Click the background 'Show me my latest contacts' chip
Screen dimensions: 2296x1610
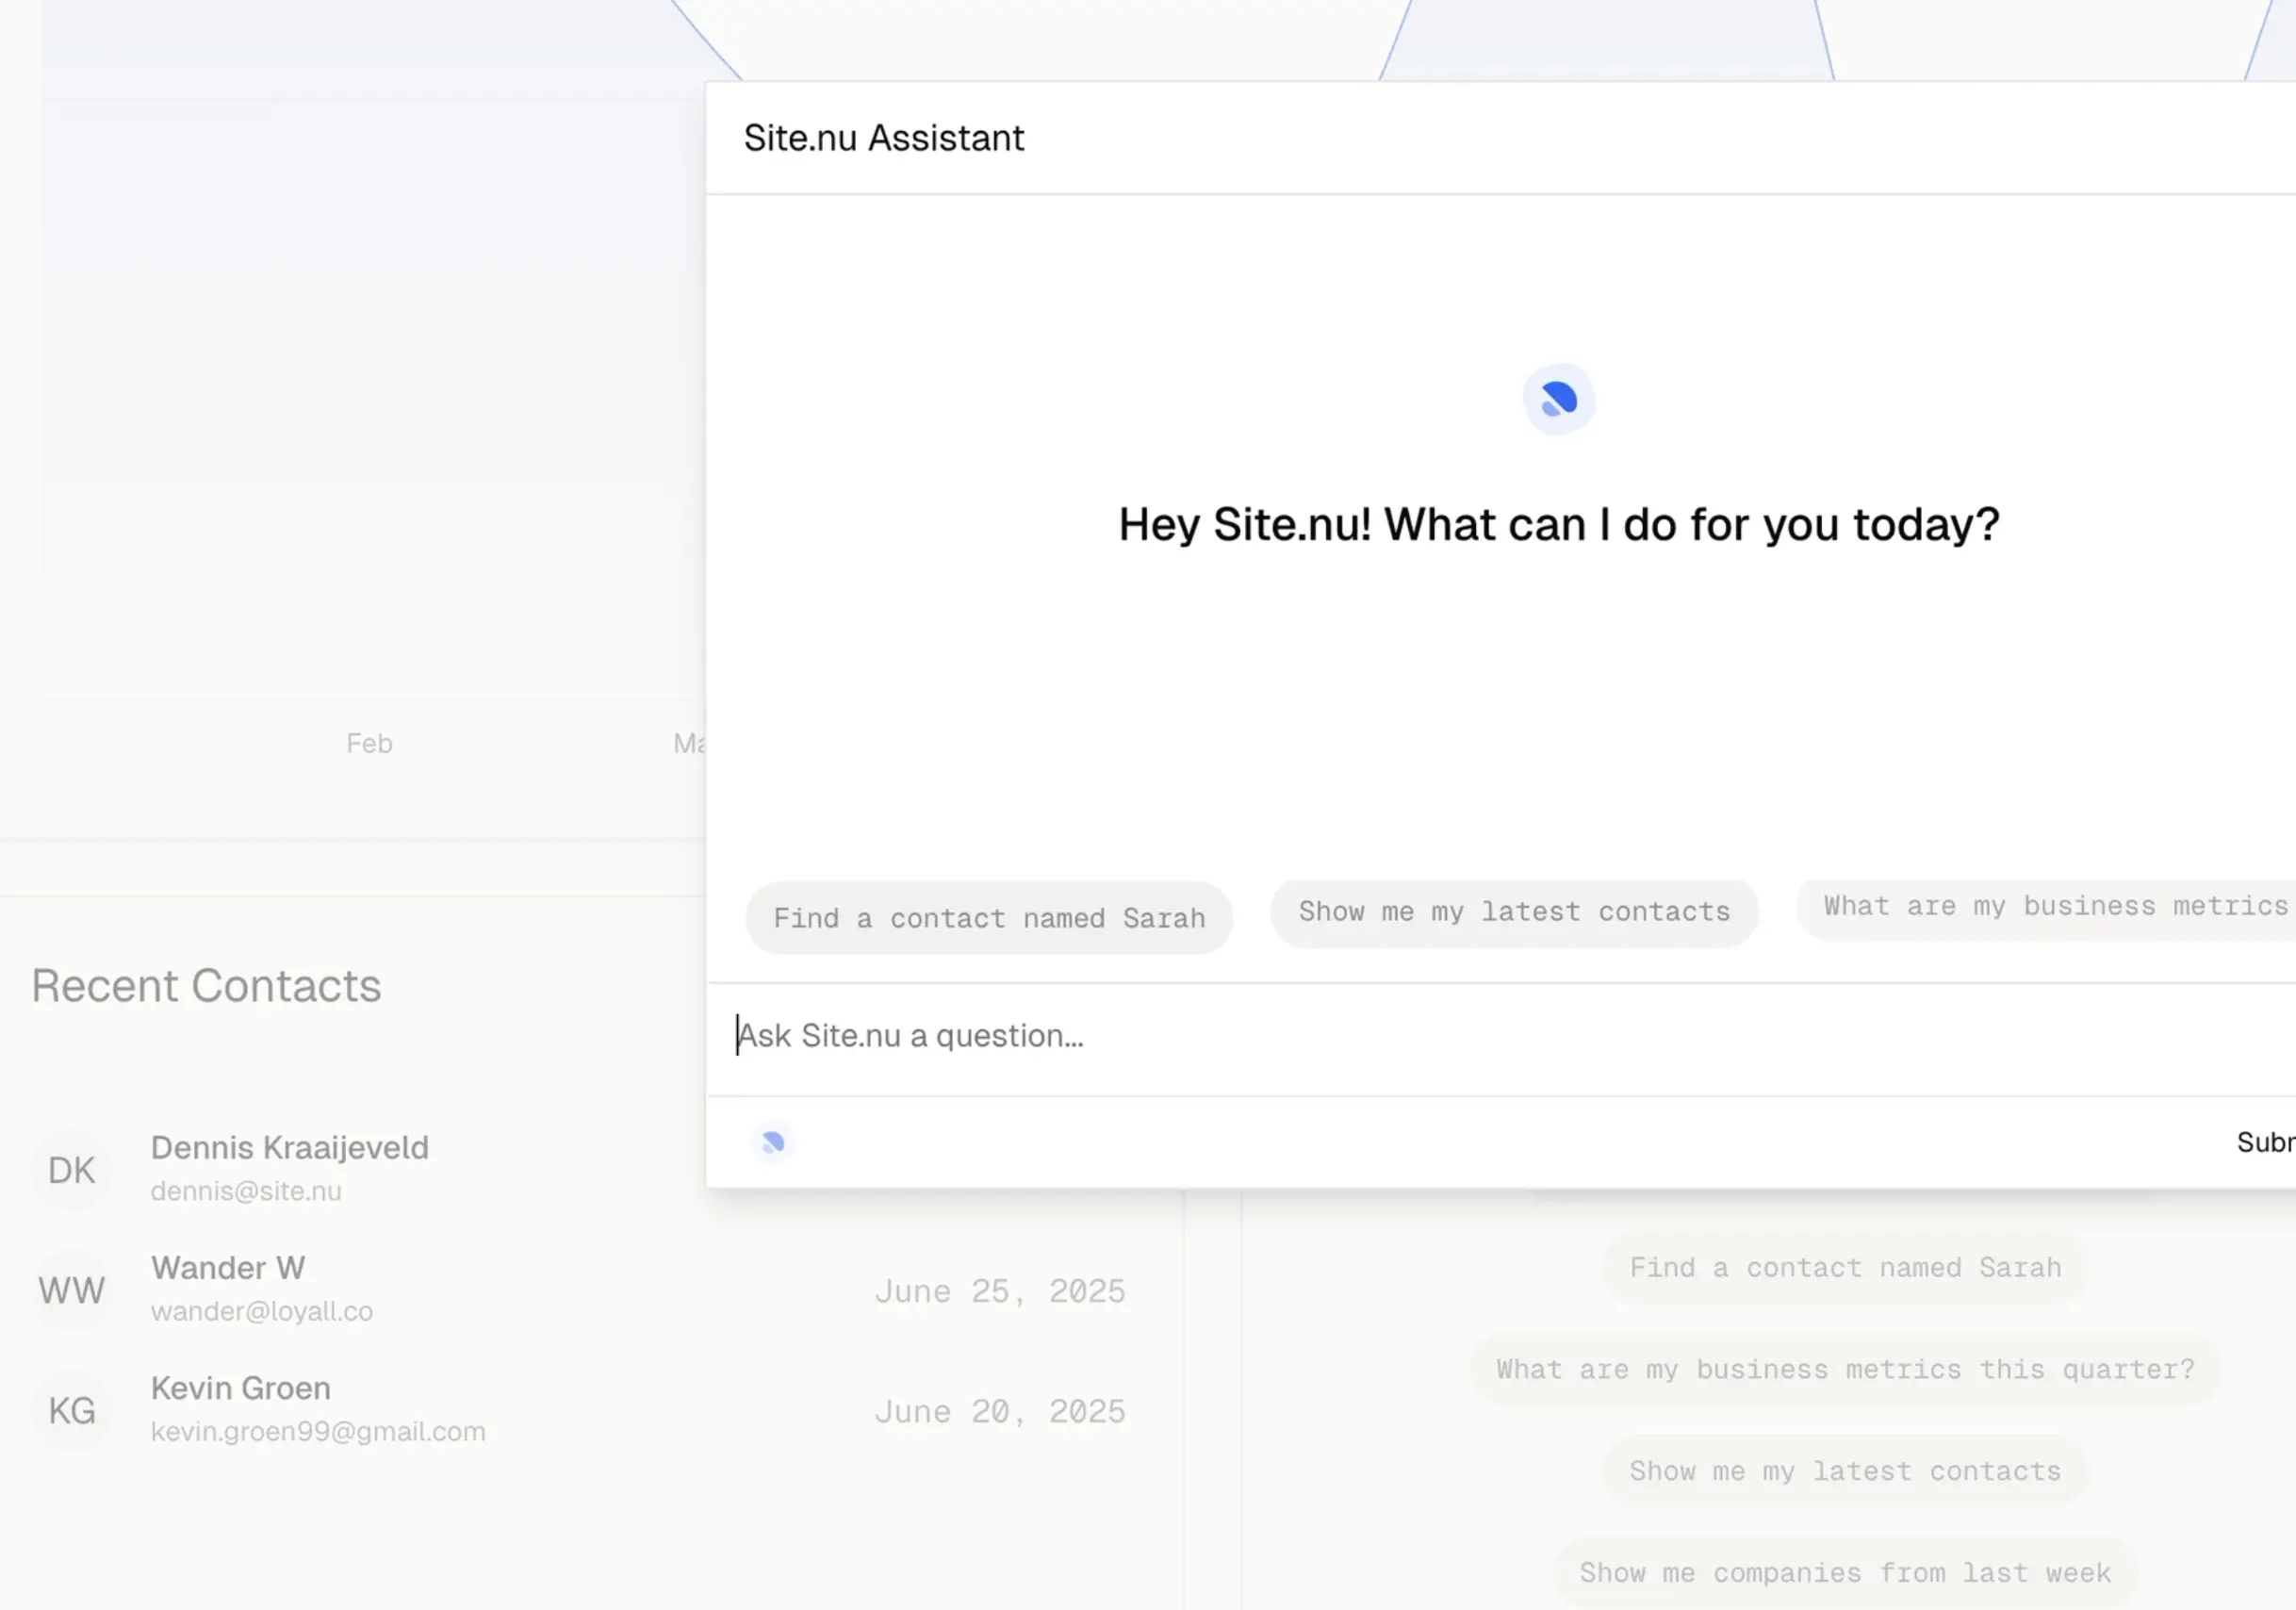(x=1844, y=1471)
